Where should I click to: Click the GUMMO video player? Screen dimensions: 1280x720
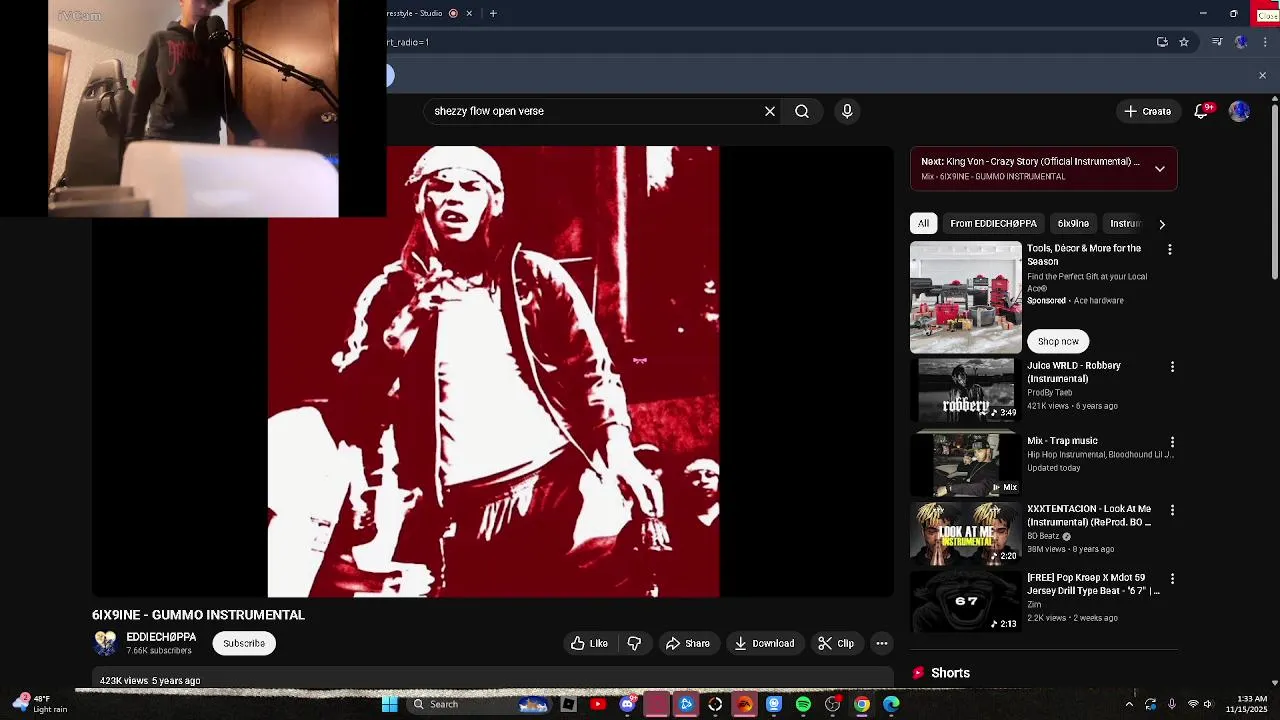(493, 372)
